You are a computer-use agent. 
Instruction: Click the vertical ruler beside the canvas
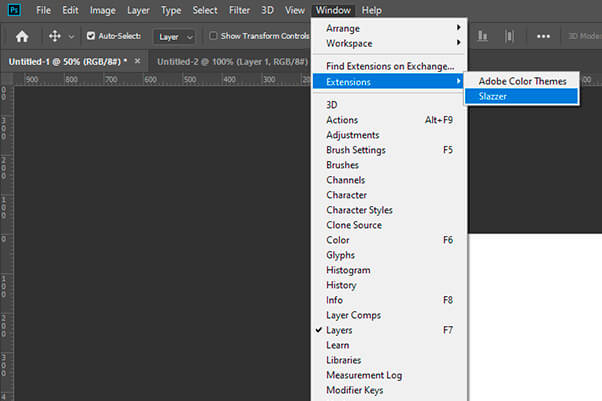[7, 243]
